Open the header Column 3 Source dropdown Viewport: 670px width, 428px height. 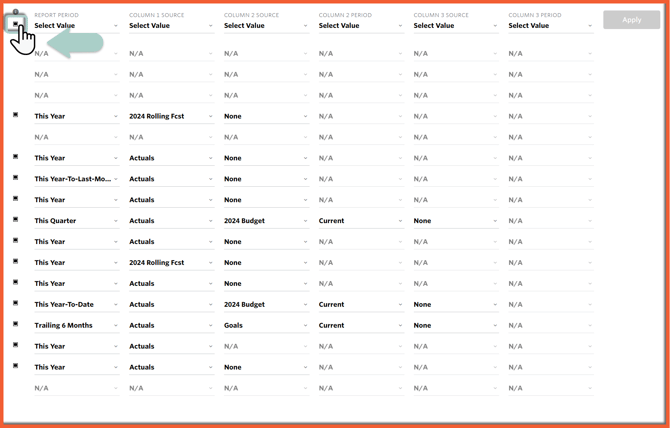(456, 26)
